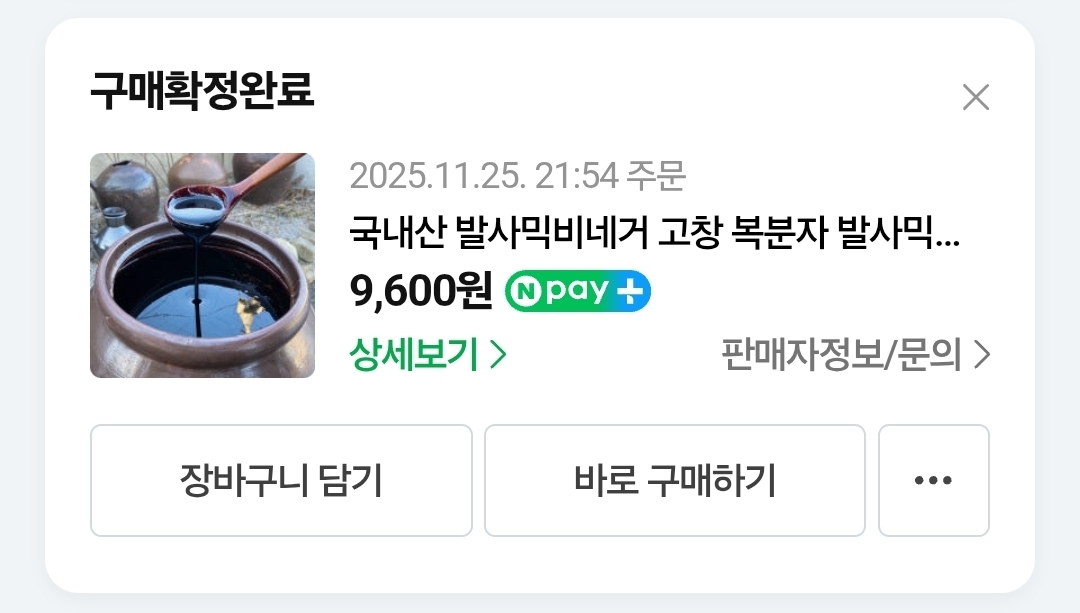Click the 9,600원 price text
This screenshot has height=613, width=1080.
pos(421,291)
